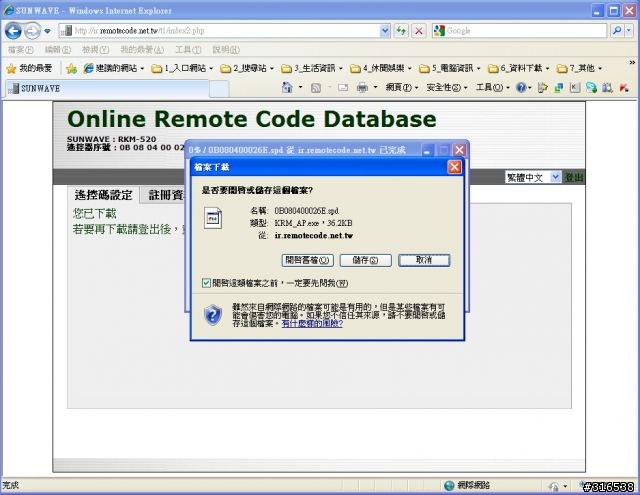This screenshot has width=640, height=495.
Task: Open the 工具(T) menu in the menu bar
Action: tap(188, 50)
